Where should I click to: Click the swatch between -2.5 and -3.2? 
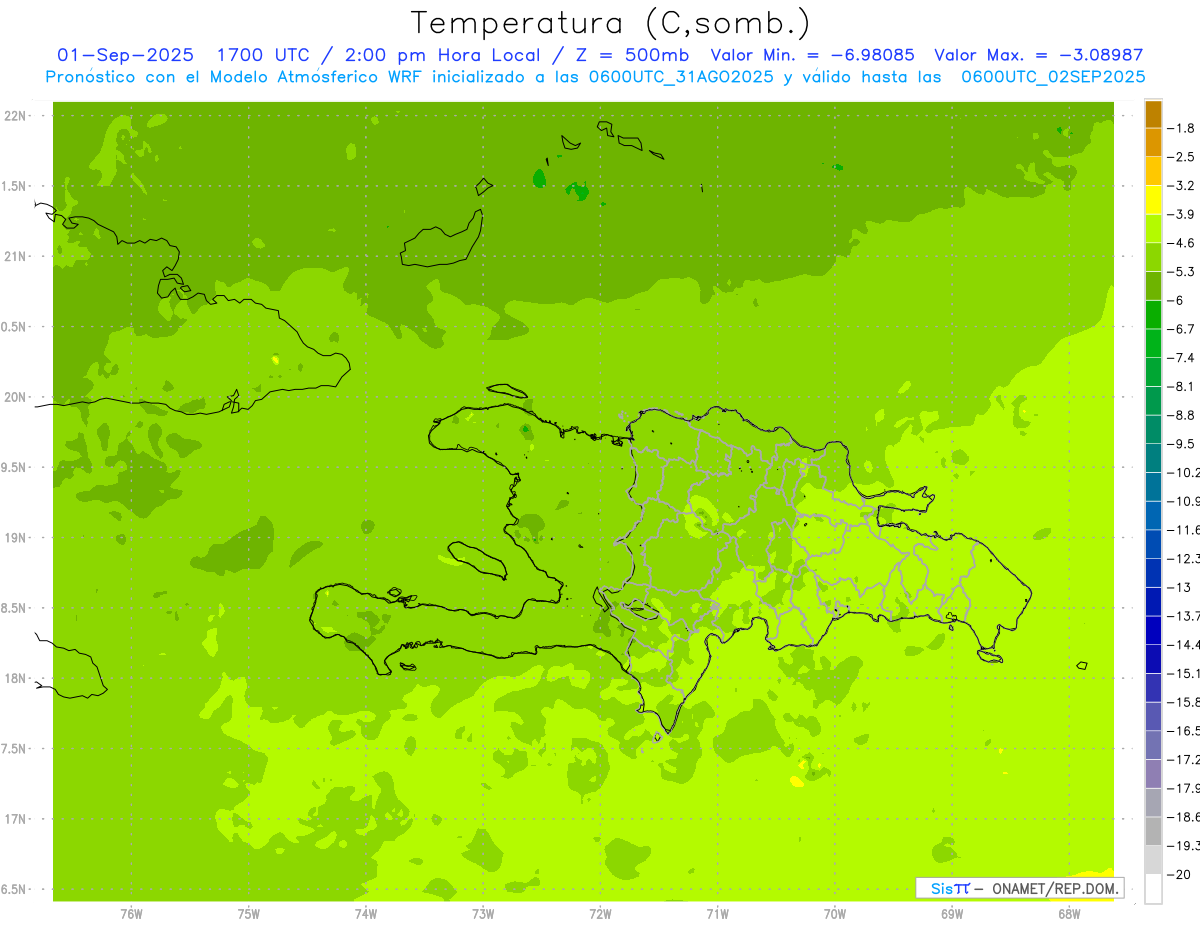tap(1153, 172)
